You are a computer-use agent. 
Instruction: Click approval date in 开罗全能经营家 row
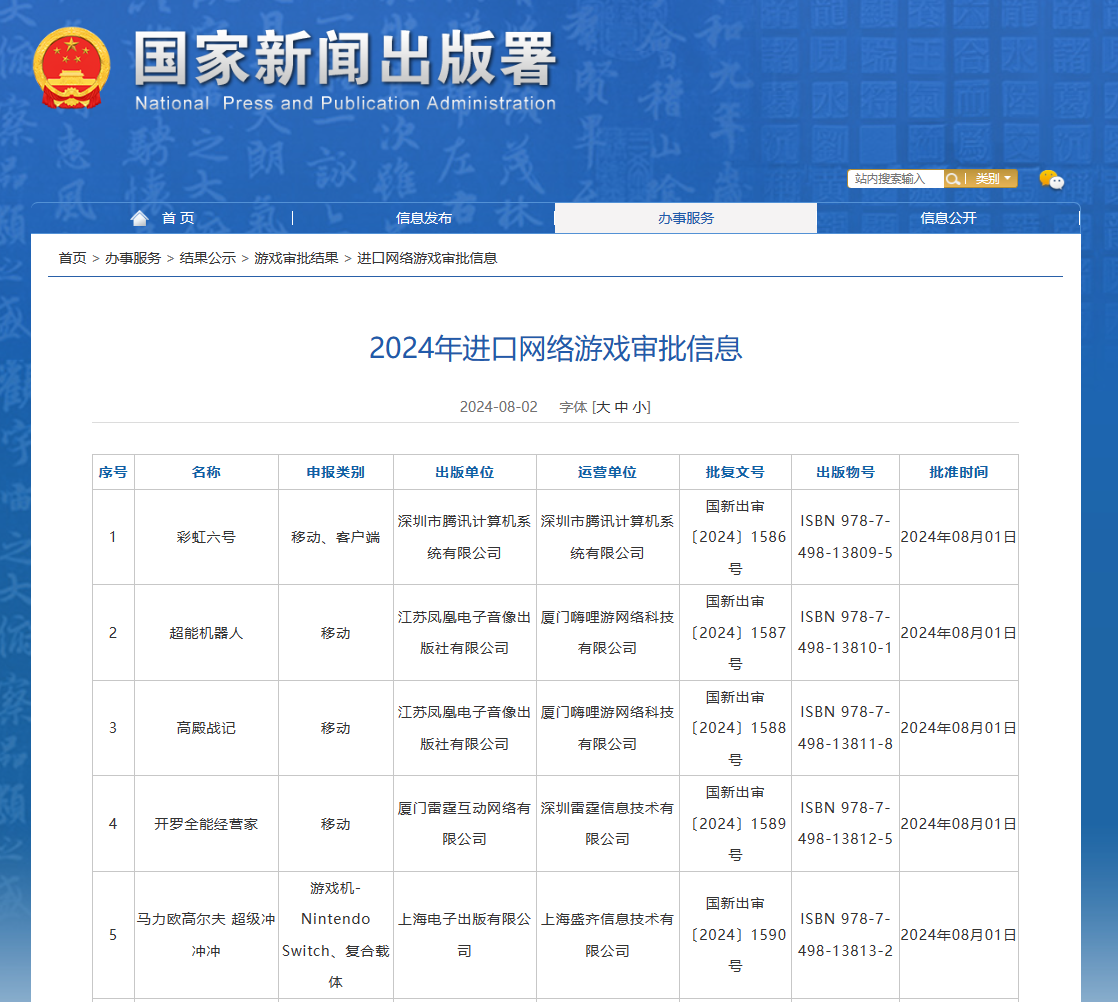point(958,824)
